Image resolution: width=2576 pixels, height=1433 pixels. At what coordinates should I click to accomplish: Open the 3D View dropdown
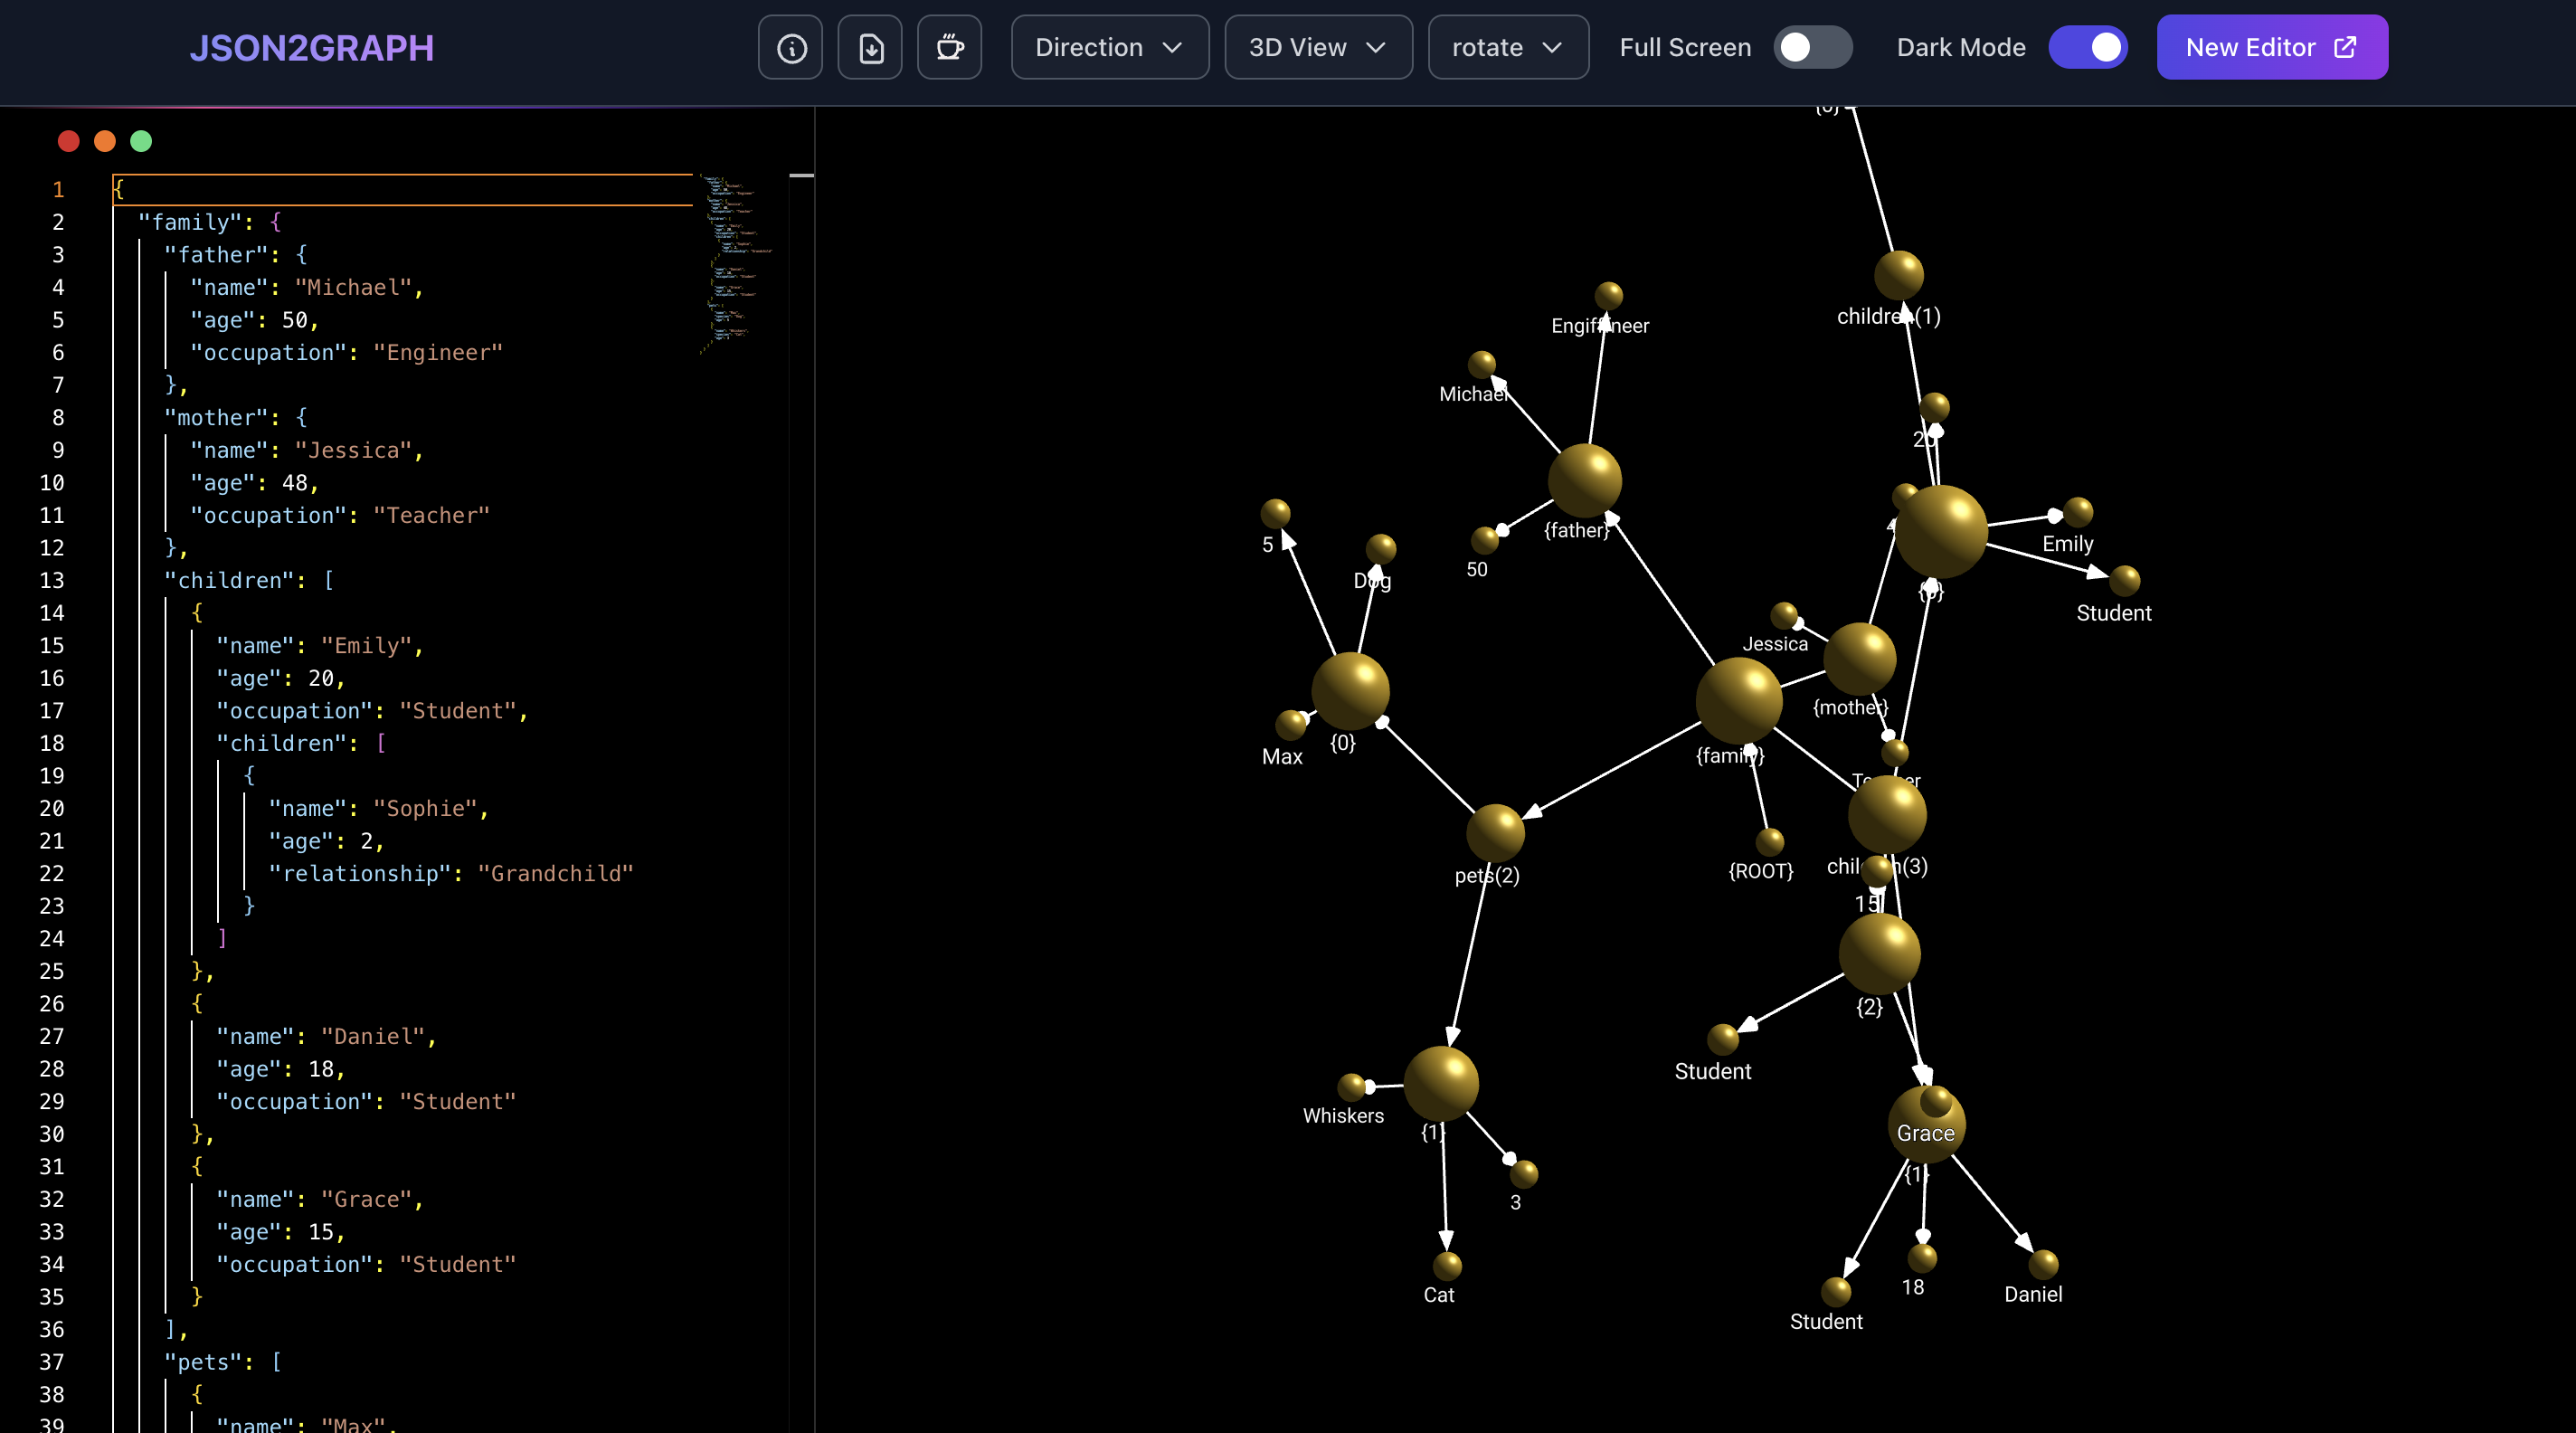pos(1317,47)
